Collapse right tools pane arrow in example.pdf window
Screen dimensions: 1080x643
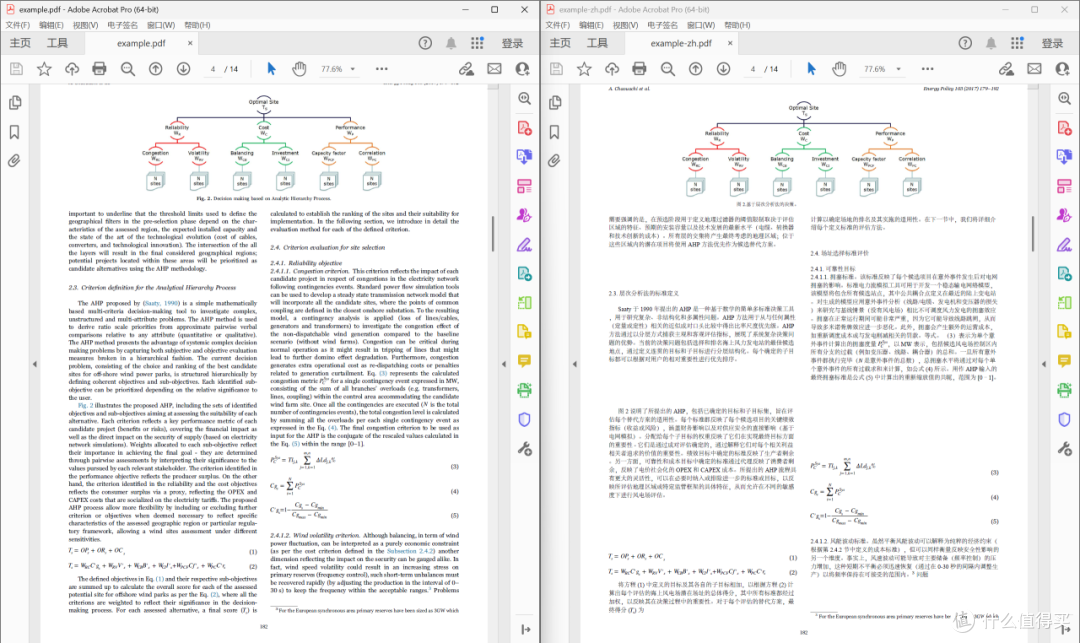click(504, 363)
